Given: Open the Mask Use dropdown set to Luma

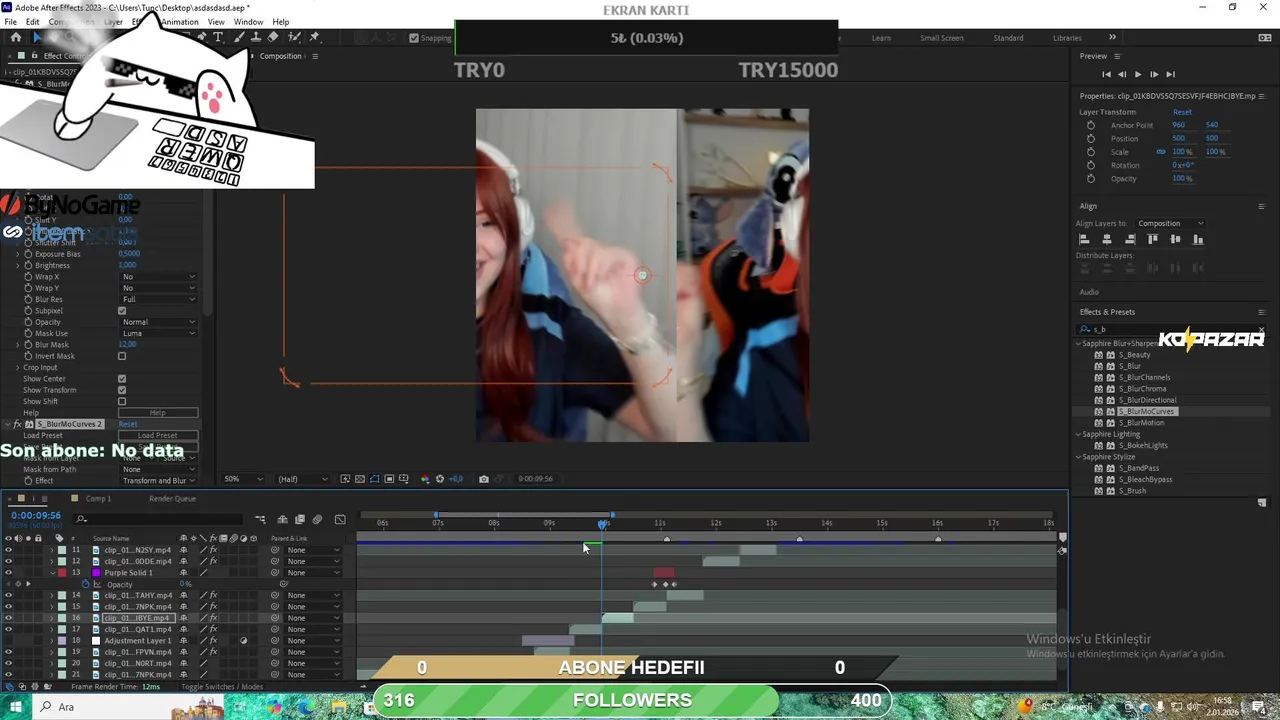Looking at the screenshot, I should click(x=158, y=333).
